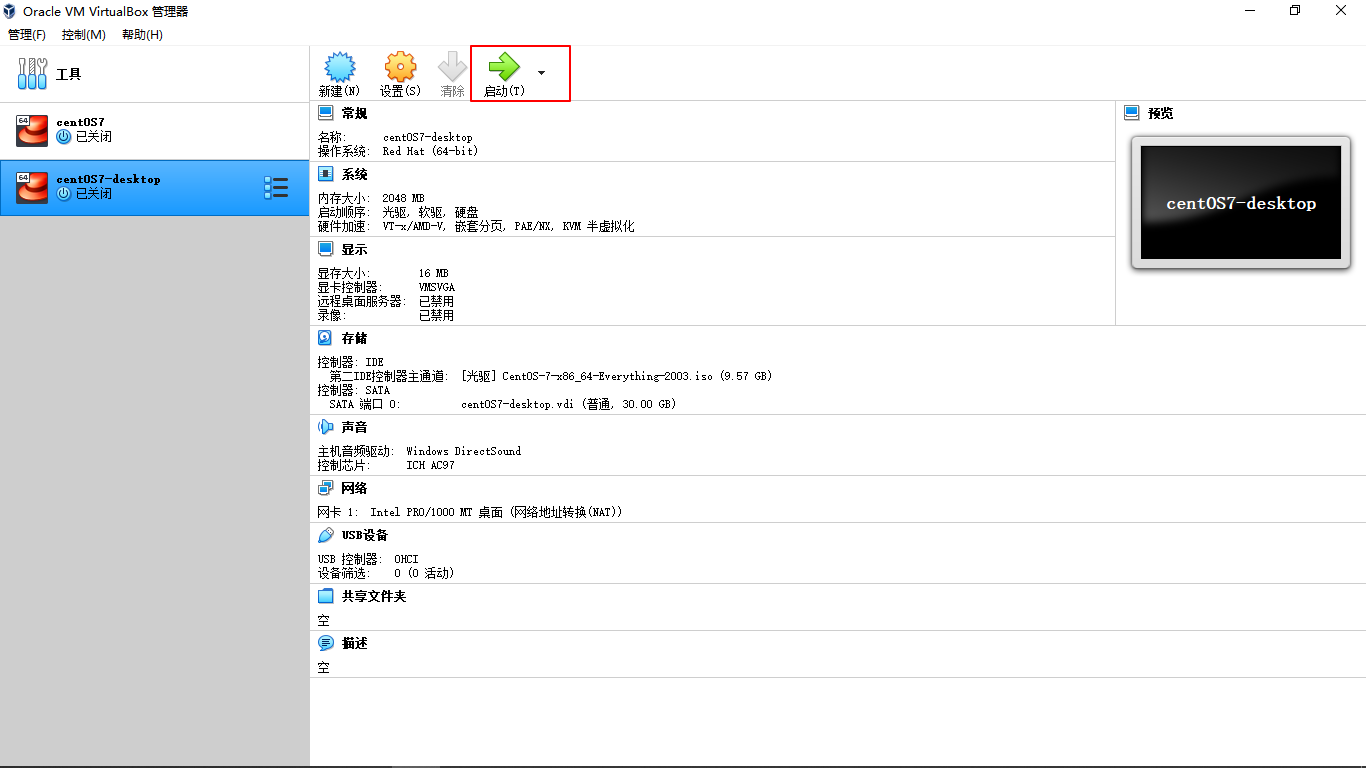1366x768 pixels.
Task: Click the New (新建) VM toolbar icon
Action: [340, 68]
